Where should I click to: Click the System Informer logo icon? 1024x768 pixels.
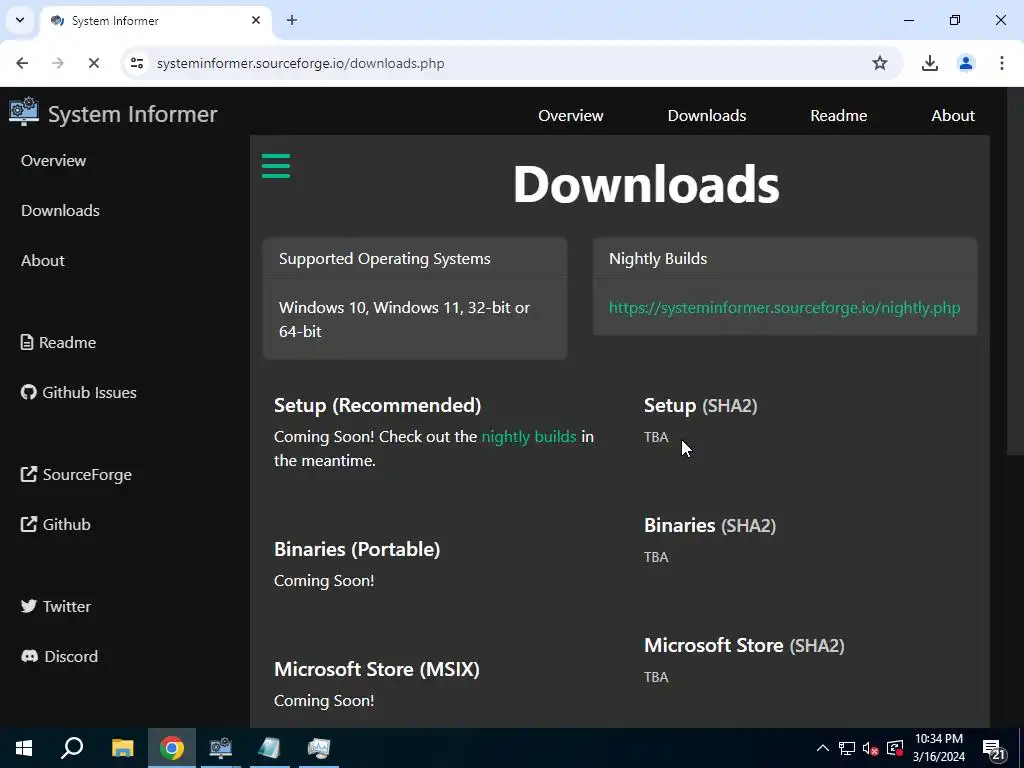[24, 112]
